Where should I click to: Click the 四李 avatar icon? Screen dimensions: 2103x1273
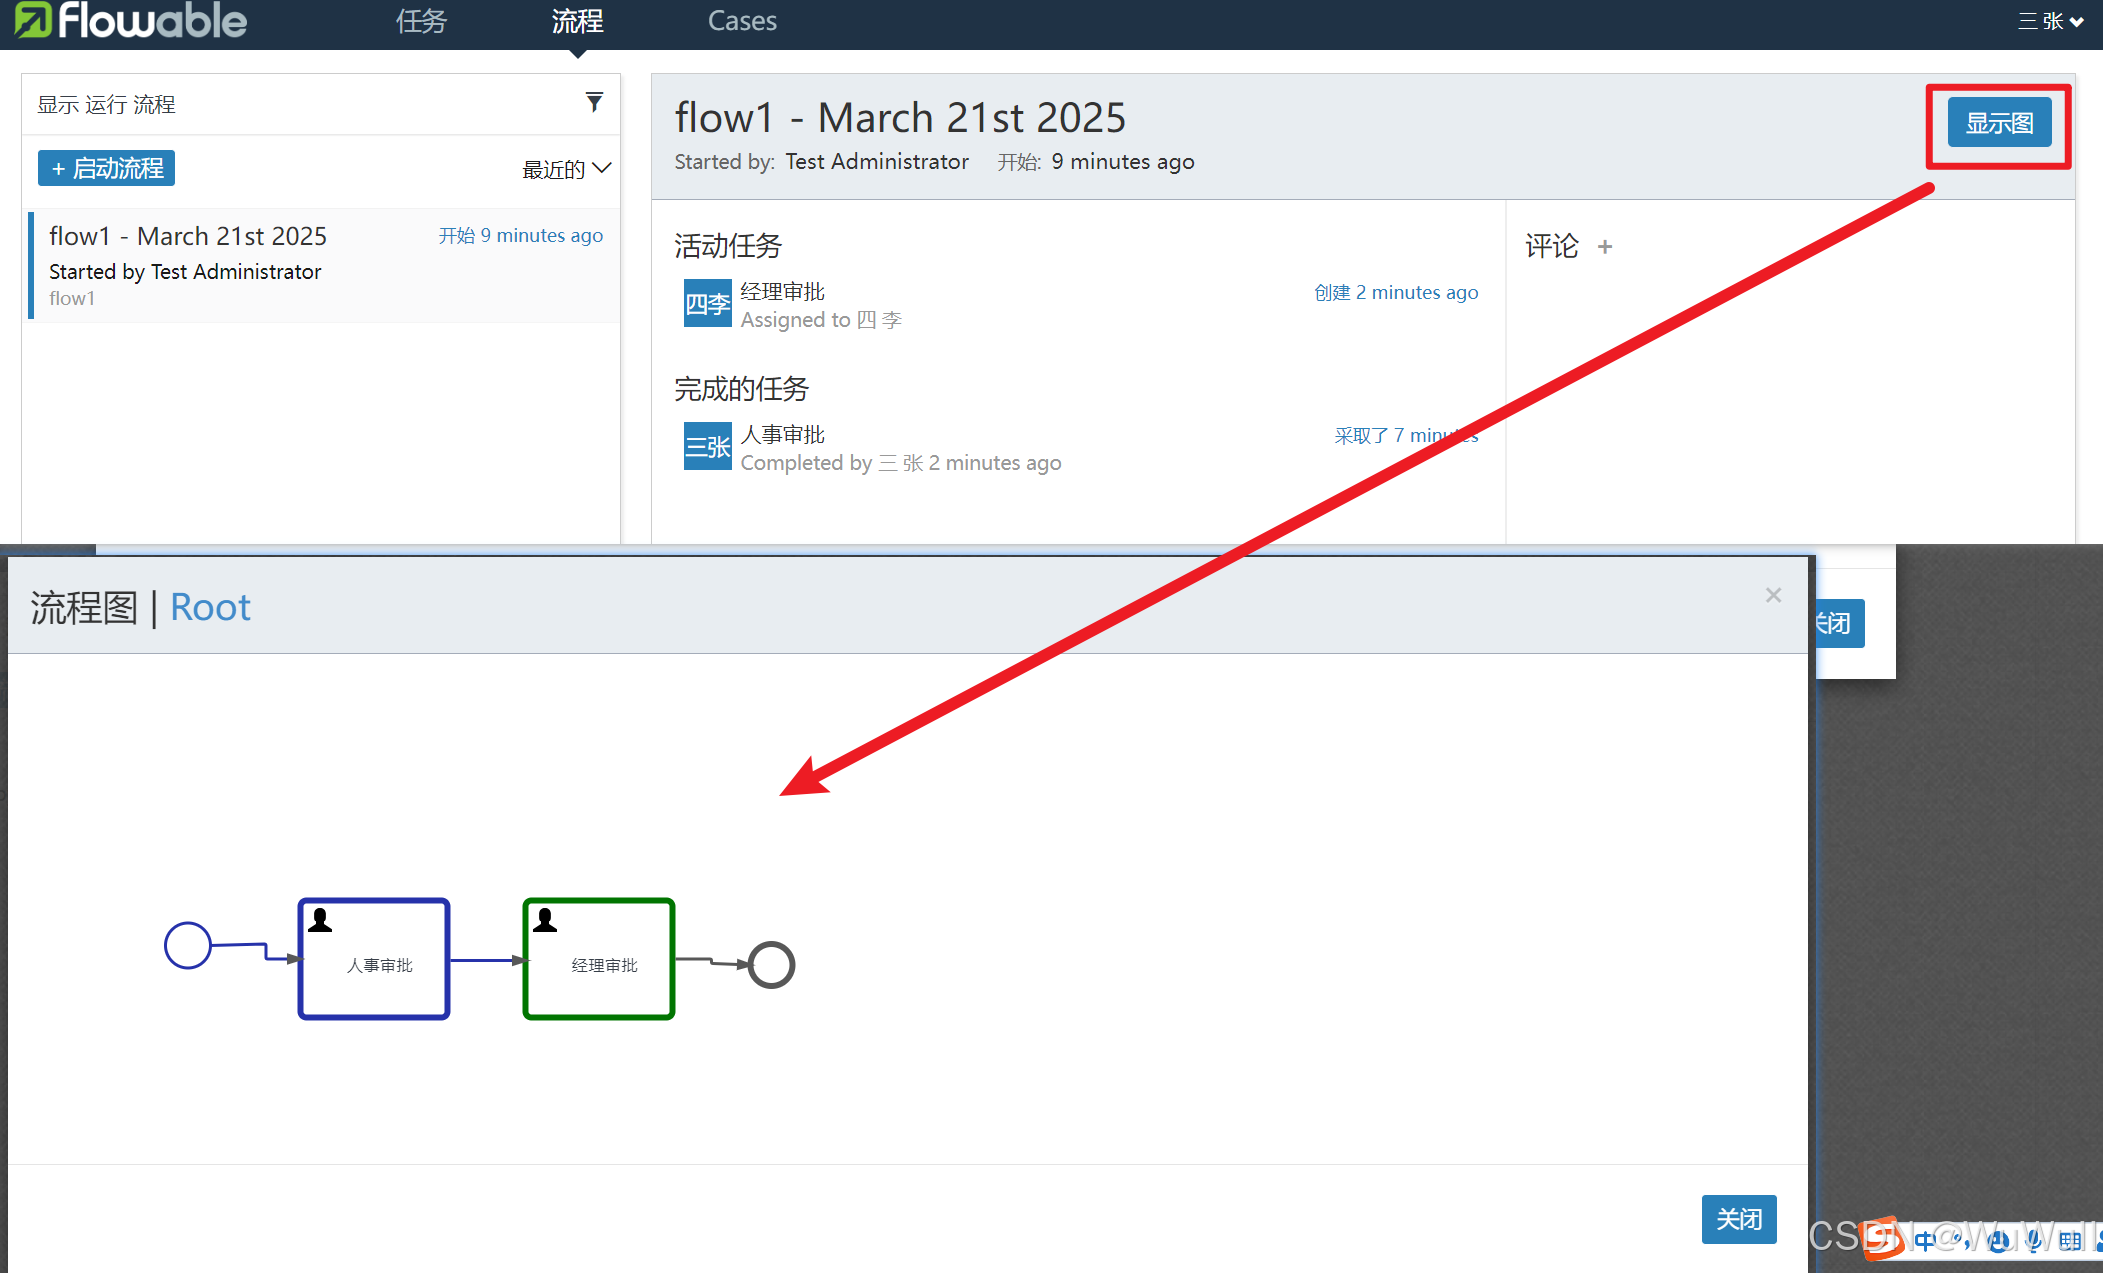coord(707,304)
